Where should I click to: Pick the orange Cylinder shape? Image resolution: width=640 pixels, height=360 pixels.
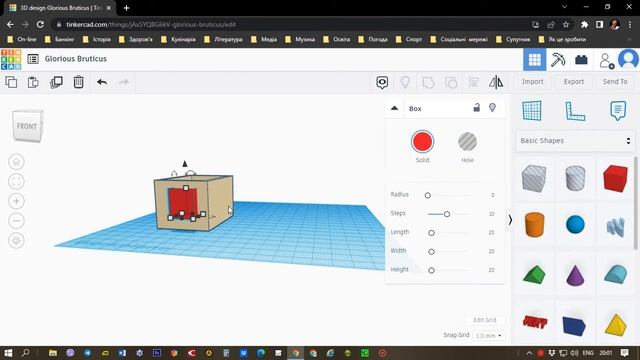[x=534, y=224]
